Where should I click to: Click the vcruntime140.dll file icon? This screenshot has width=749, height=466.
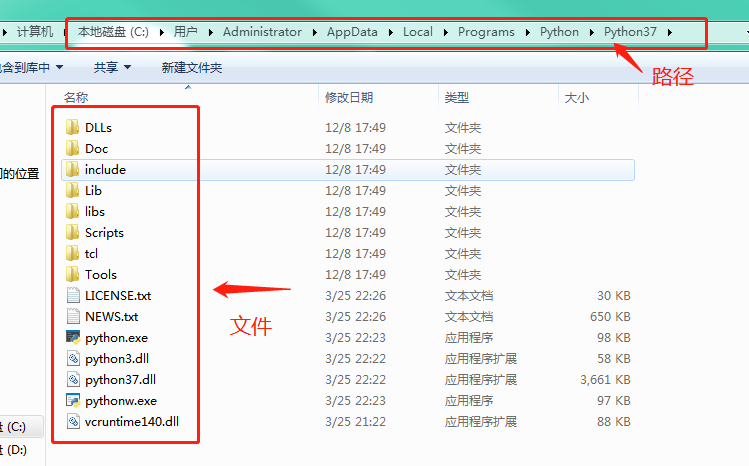click(x=73, y=422)
